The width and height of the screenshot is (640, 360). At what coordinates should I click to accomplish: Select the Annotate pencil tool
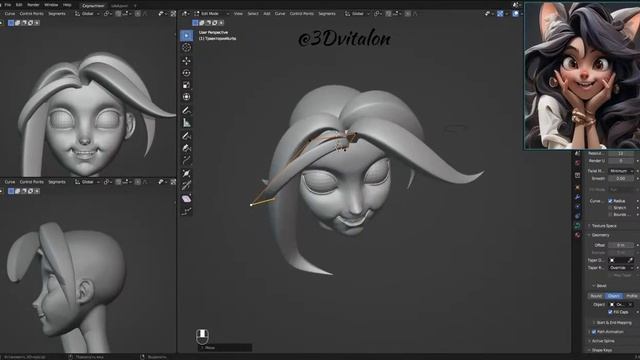point(187,111)
